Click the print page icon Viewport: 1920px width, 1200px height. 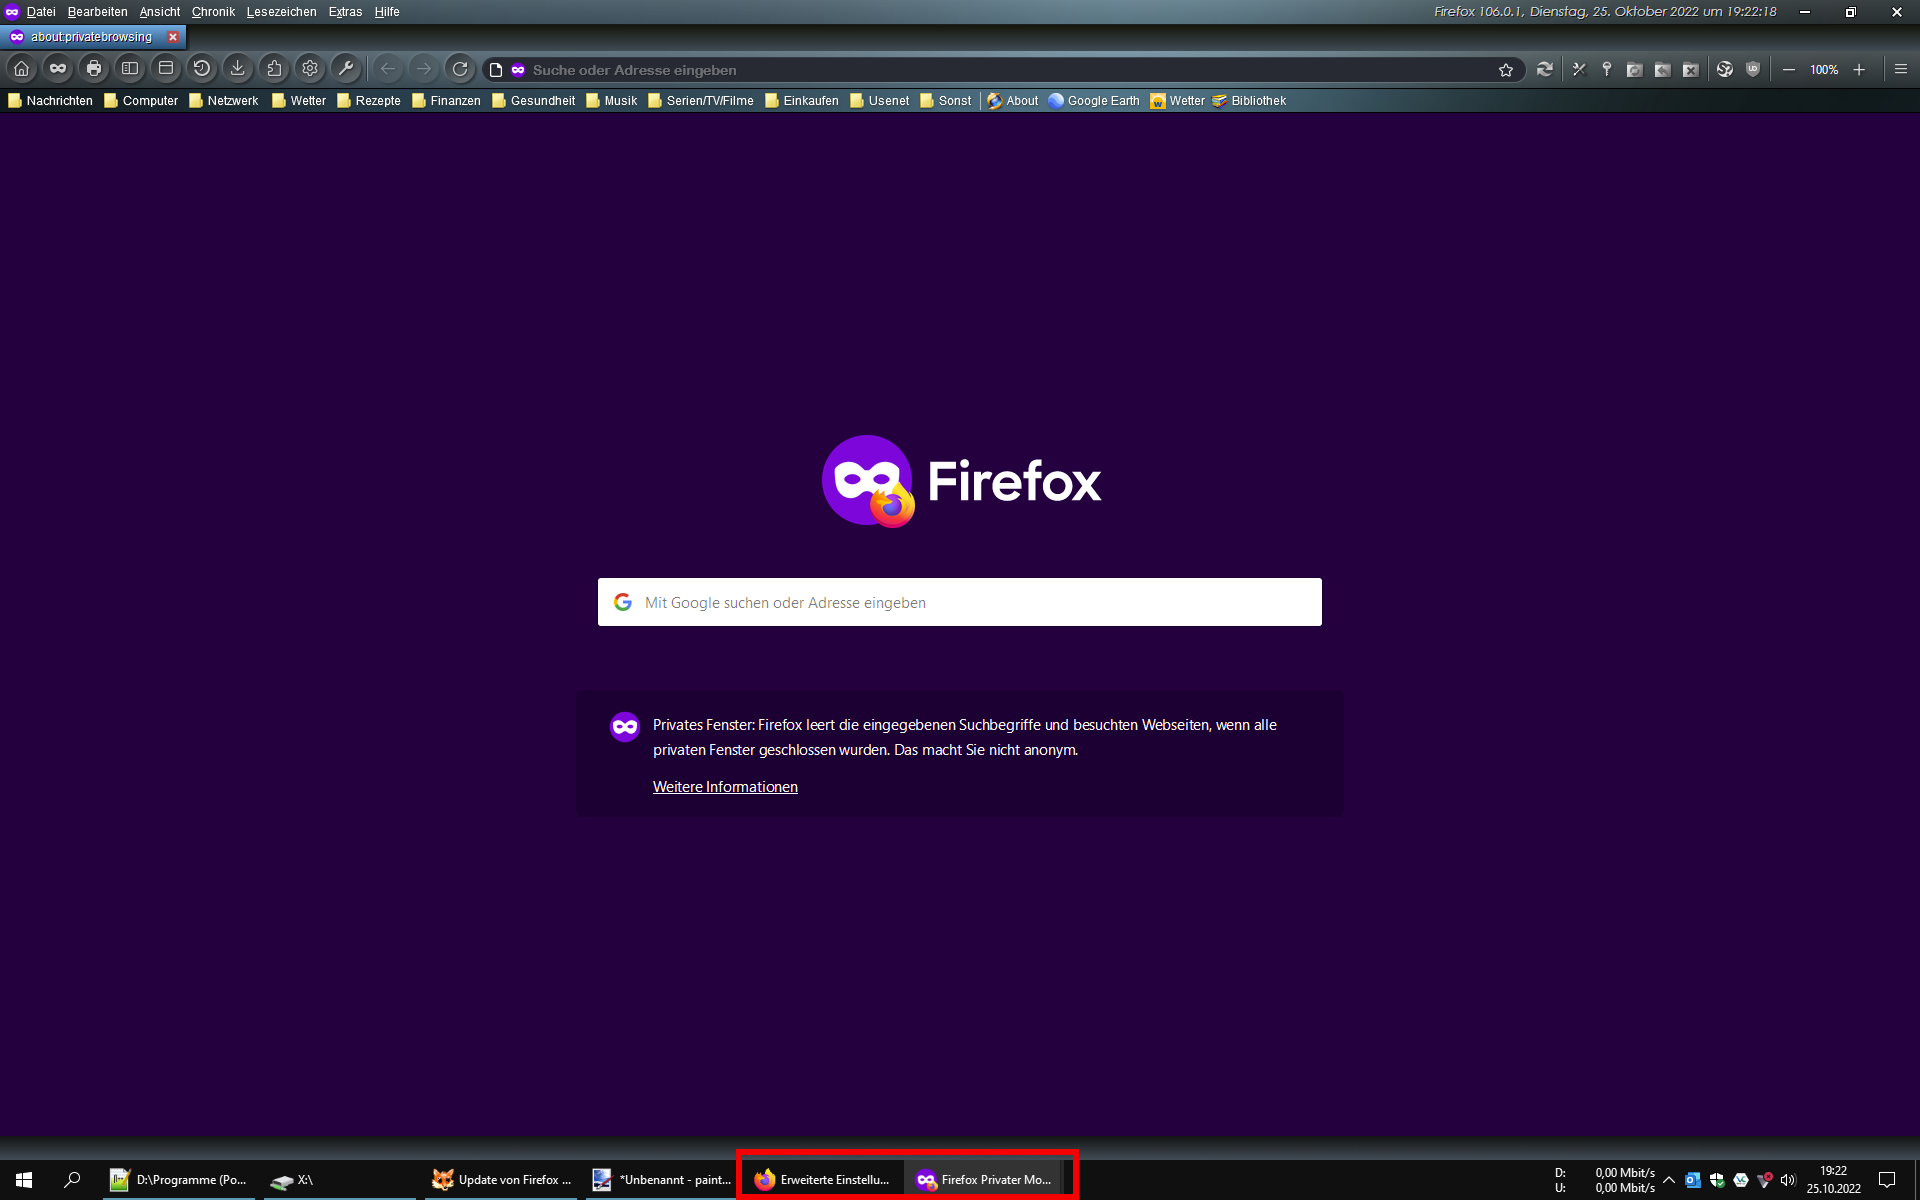pyautogui.click(x=93, y=69)
